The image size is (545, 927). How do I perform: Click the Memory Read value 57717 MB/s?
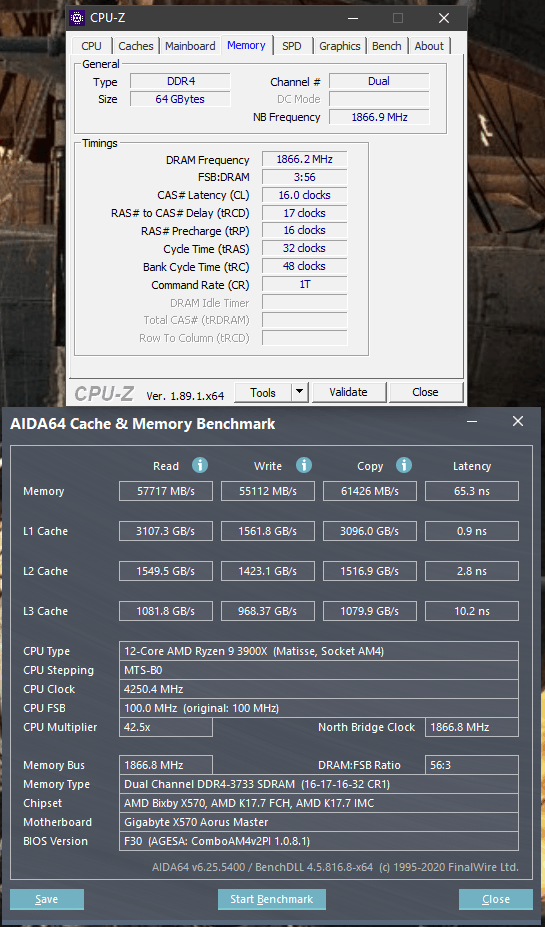166,491
